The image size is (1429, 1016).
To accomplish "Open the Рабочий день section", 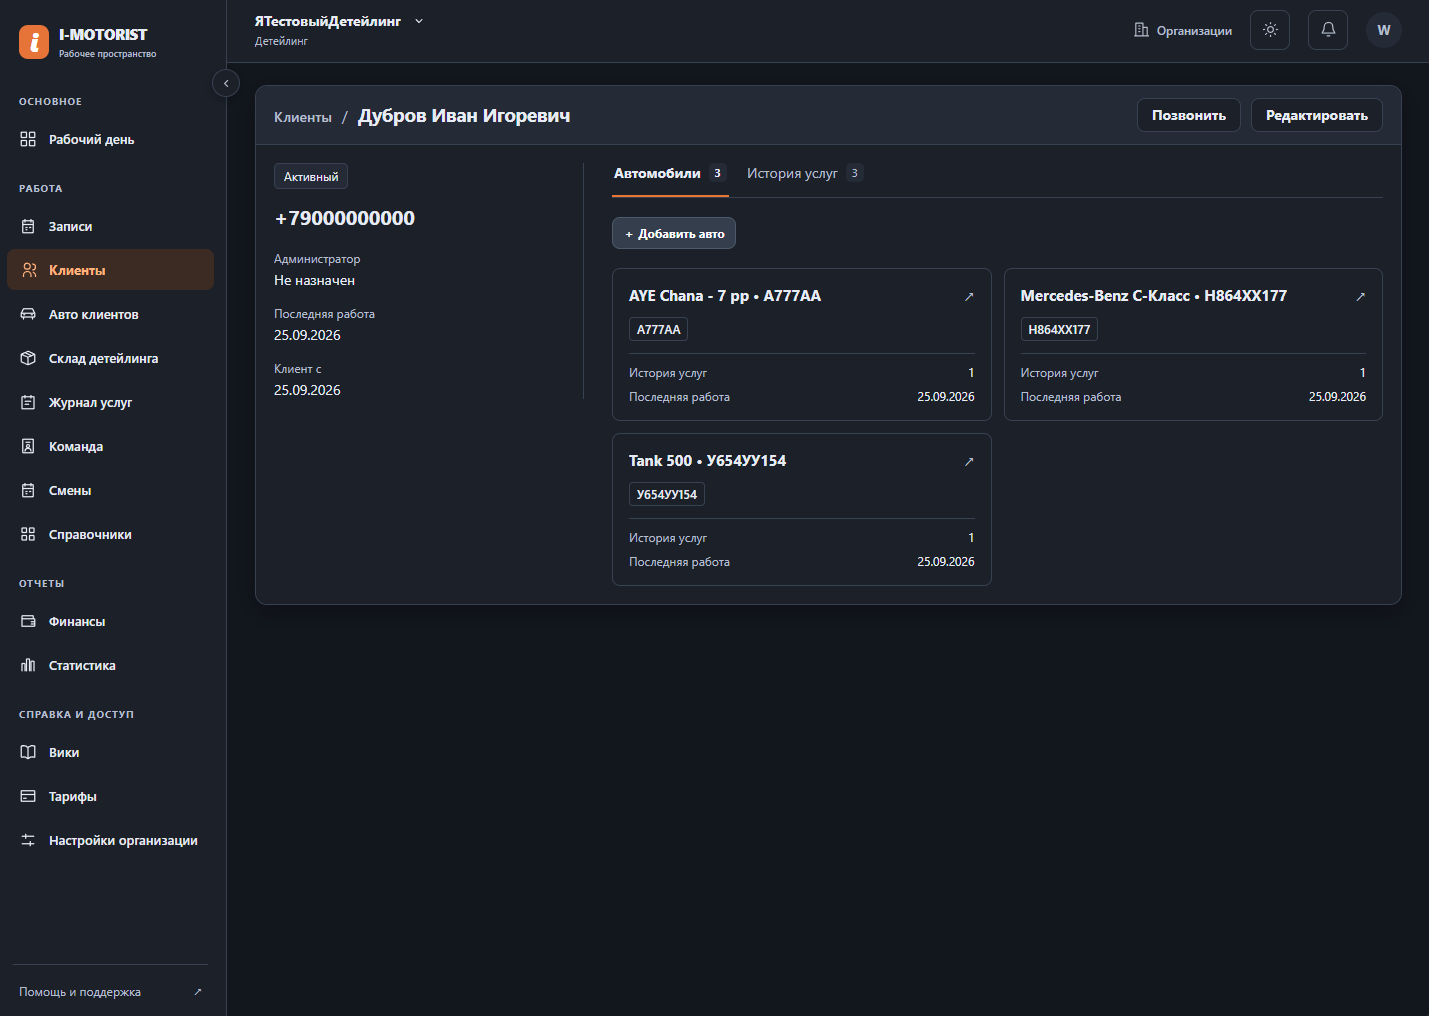I will point(110,139).
